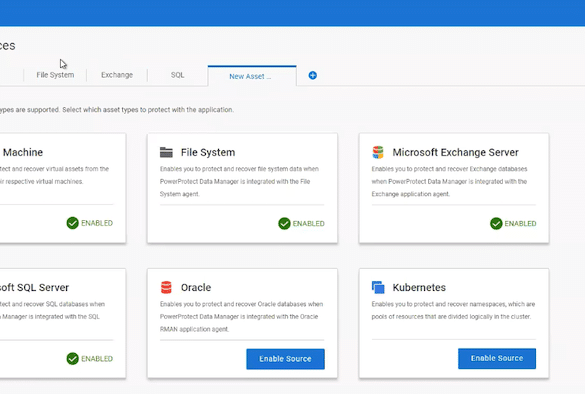Click the Oracle card title

[196, 287]
